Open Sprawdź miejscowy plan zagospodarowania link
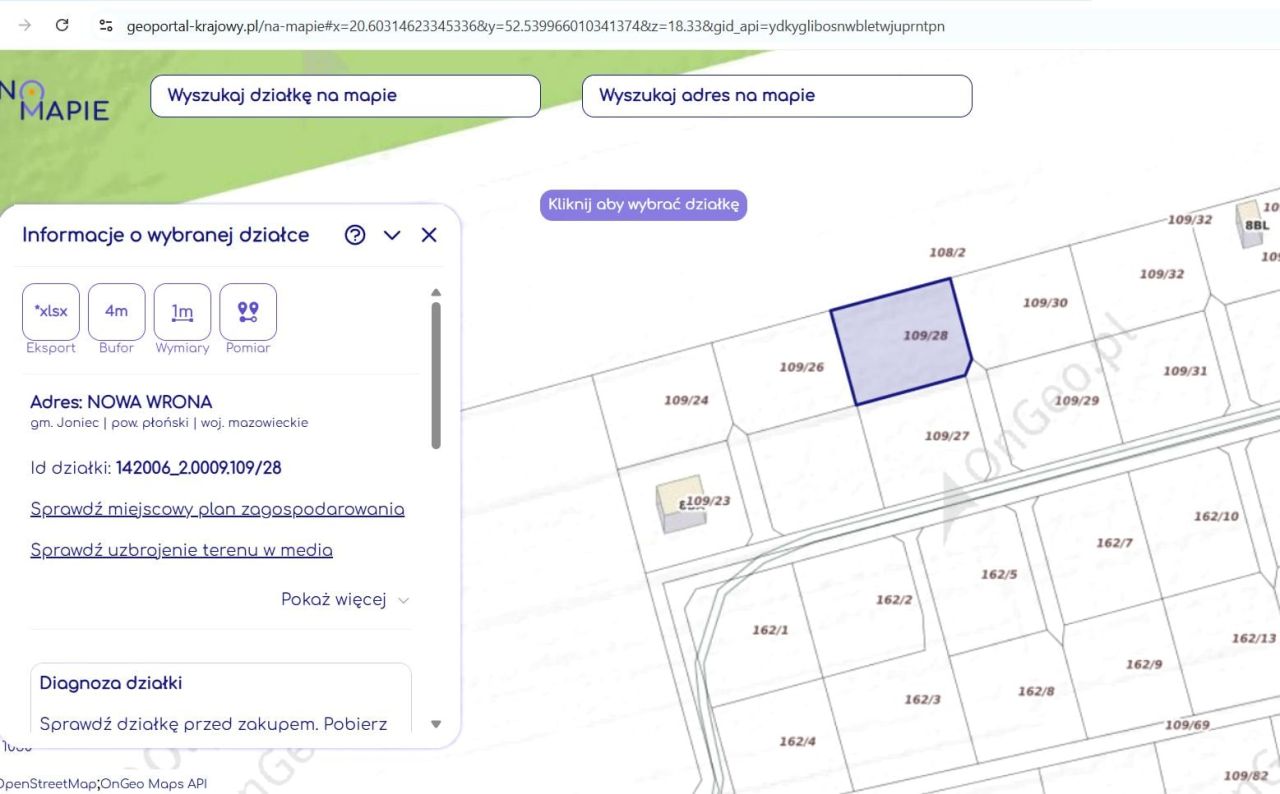 click(217, 509)
